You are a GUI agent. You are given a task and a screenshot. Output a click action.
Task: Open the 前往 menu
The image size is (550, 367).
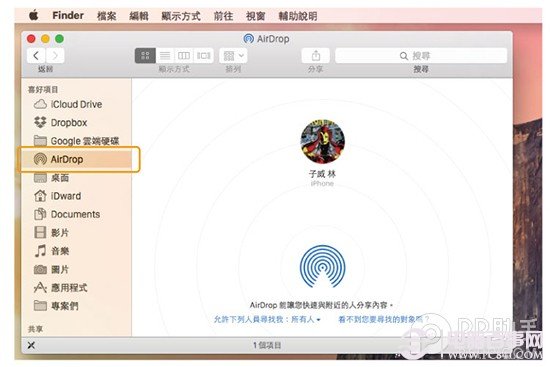pyautogui.click(x=223, y=16)
